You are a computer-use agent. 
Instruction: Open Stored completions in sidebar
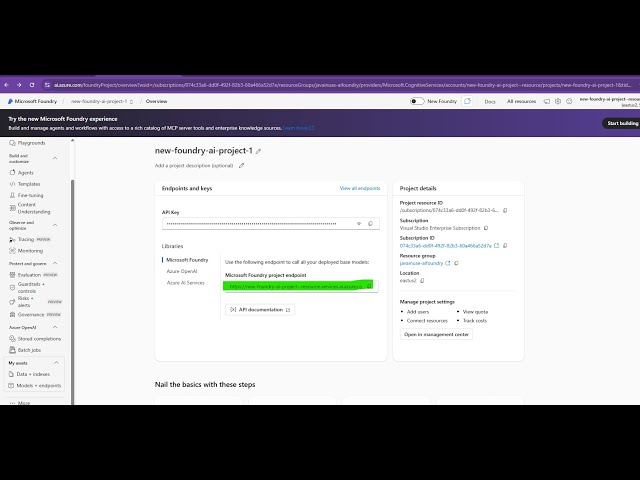(x=35, y=339)
